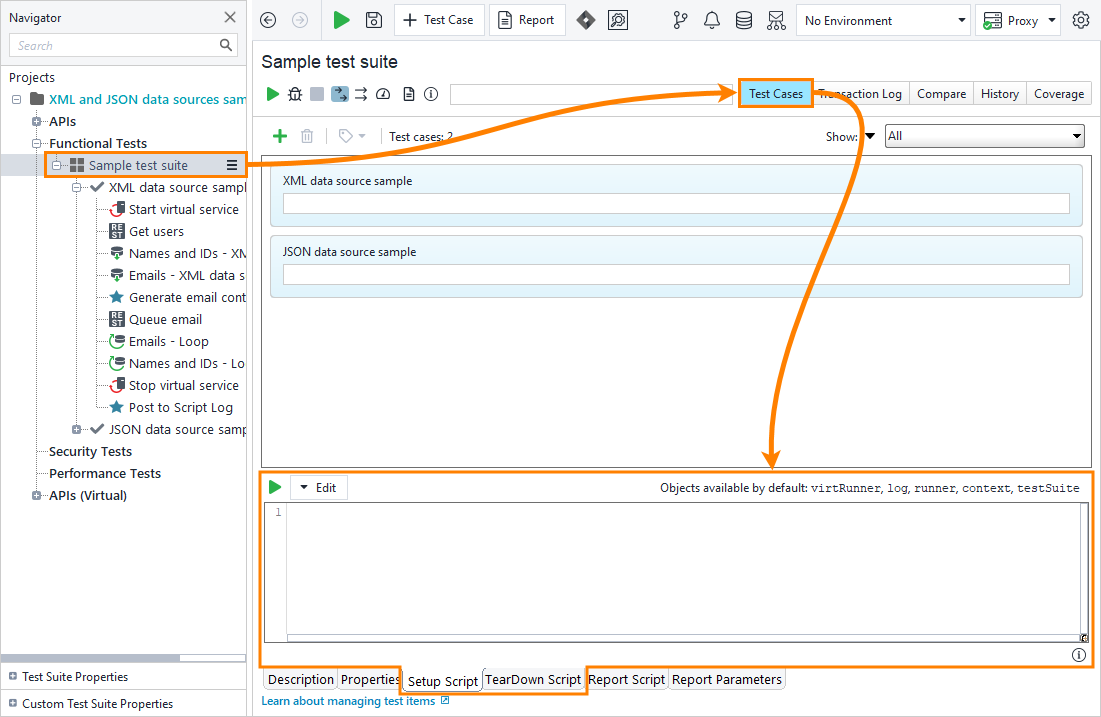This screenshot has height=717, width=1101.
Task: Open ReadyAPI settings gear
Action: [x=1081, y=20]
